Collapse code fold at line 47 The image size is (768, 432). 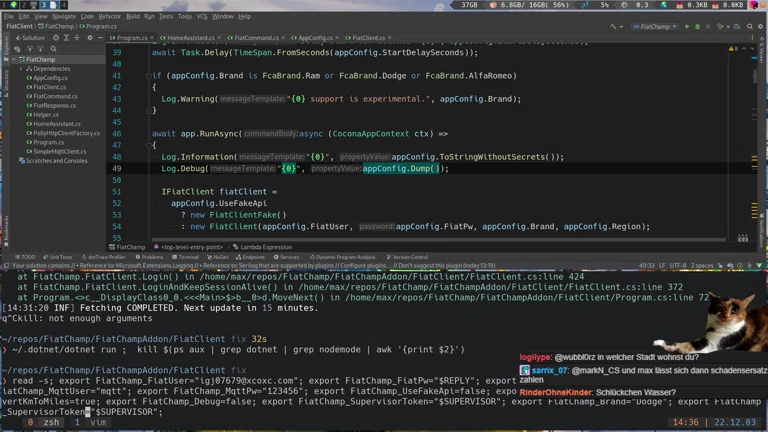coord(148,145)
